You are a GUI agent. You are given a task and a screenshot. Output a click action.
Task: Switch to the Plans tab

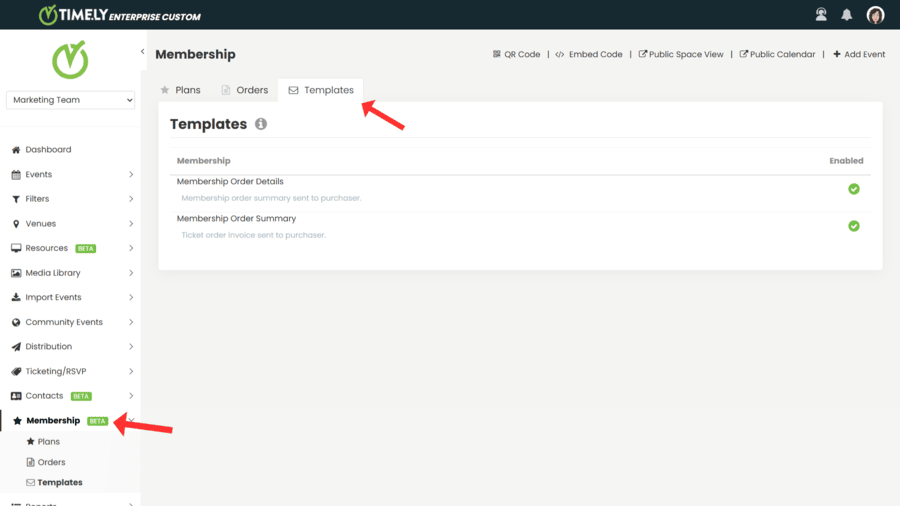pyautogui.click(x=180, y=90)
